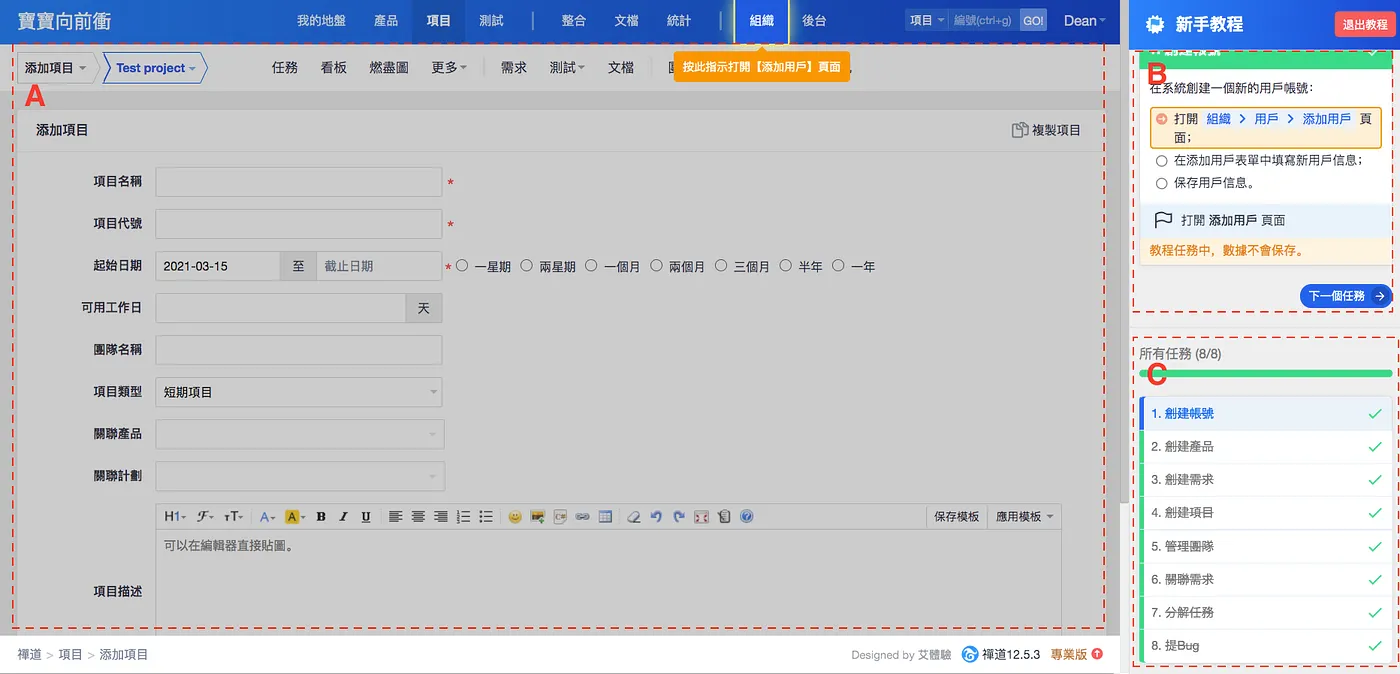Click the flag icon beside 打開 添加用戶 頁面
The image size is (1400, 674).
1163,220
